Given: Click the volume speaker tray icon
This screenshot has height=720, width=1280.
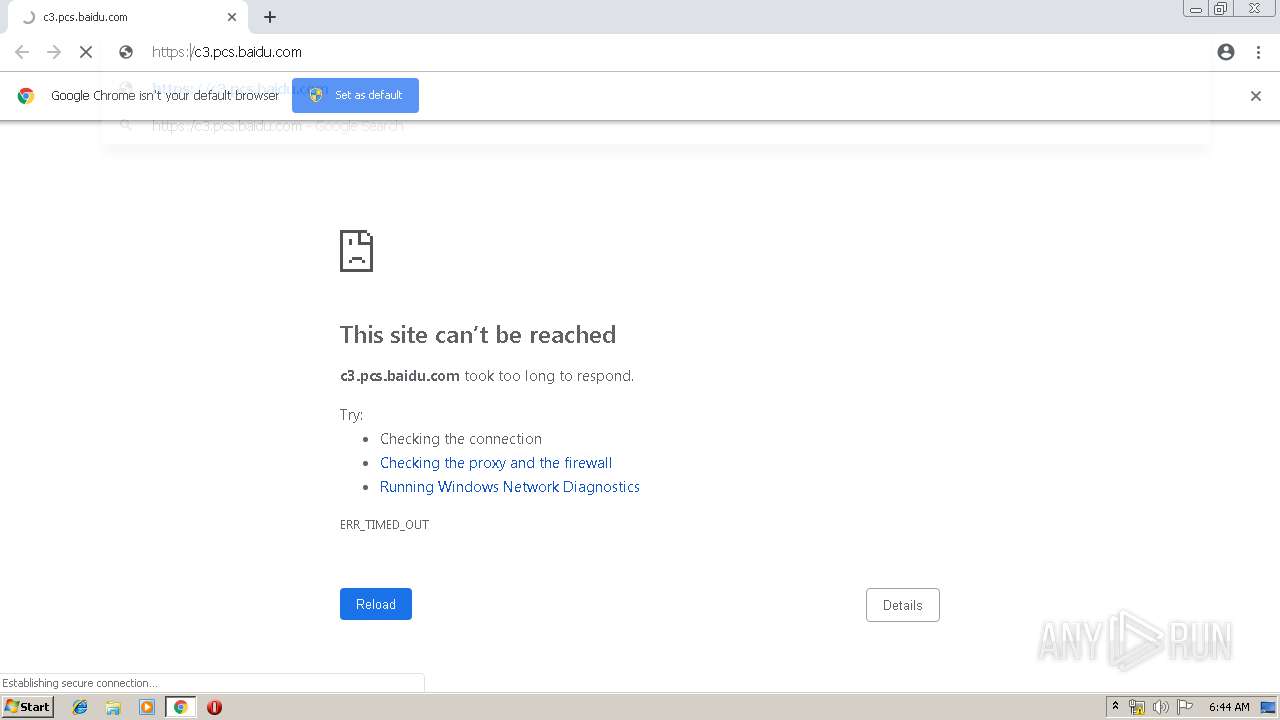Looking at the screenshot, I should 1160,707.
